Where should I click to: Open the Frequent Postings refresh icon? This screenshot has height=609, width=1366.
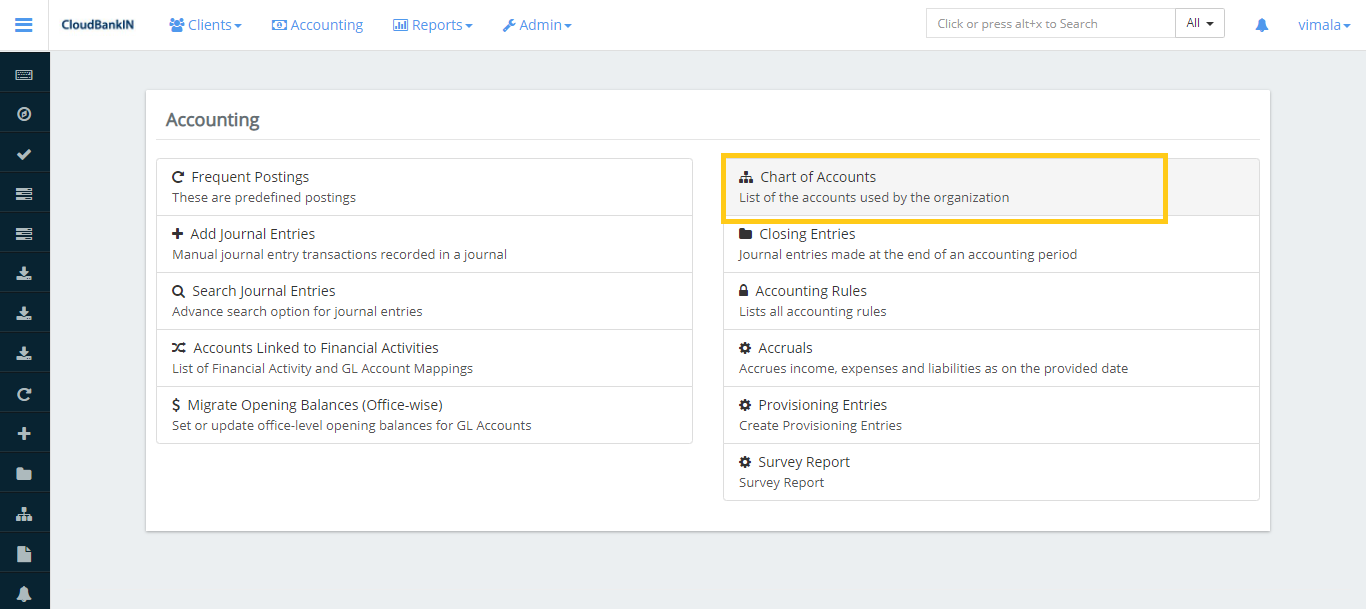click(x=177, y=176)
